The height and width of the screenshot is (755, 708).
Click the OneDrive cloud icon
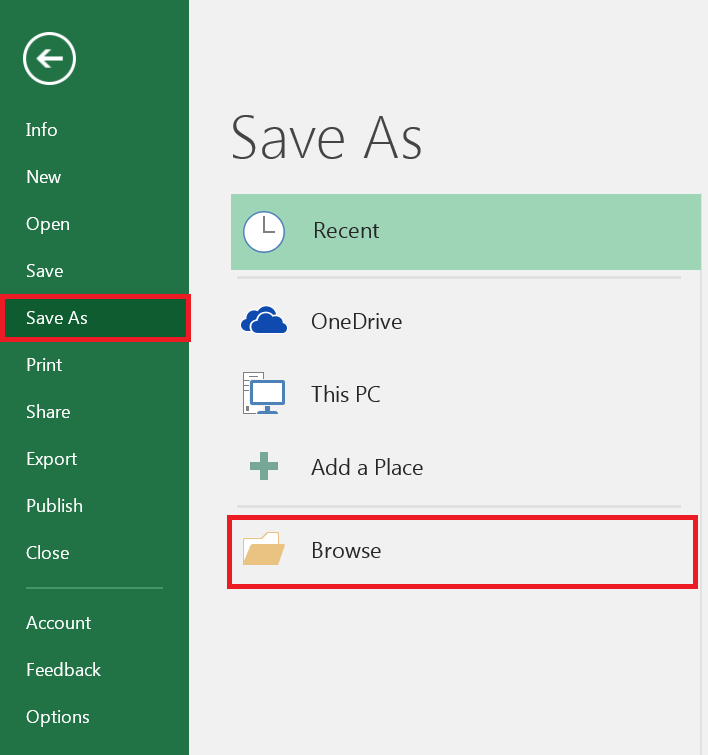(264, 321)
